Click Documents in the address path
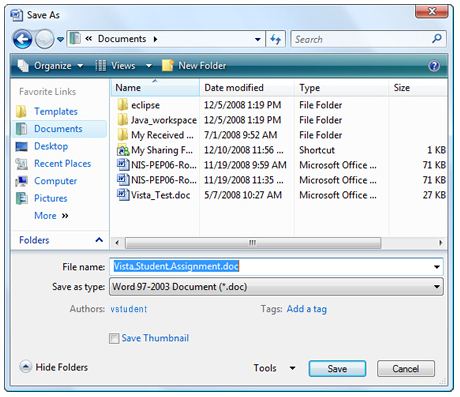Viewport: 460px width, 397px height. (x=122, y=39)
